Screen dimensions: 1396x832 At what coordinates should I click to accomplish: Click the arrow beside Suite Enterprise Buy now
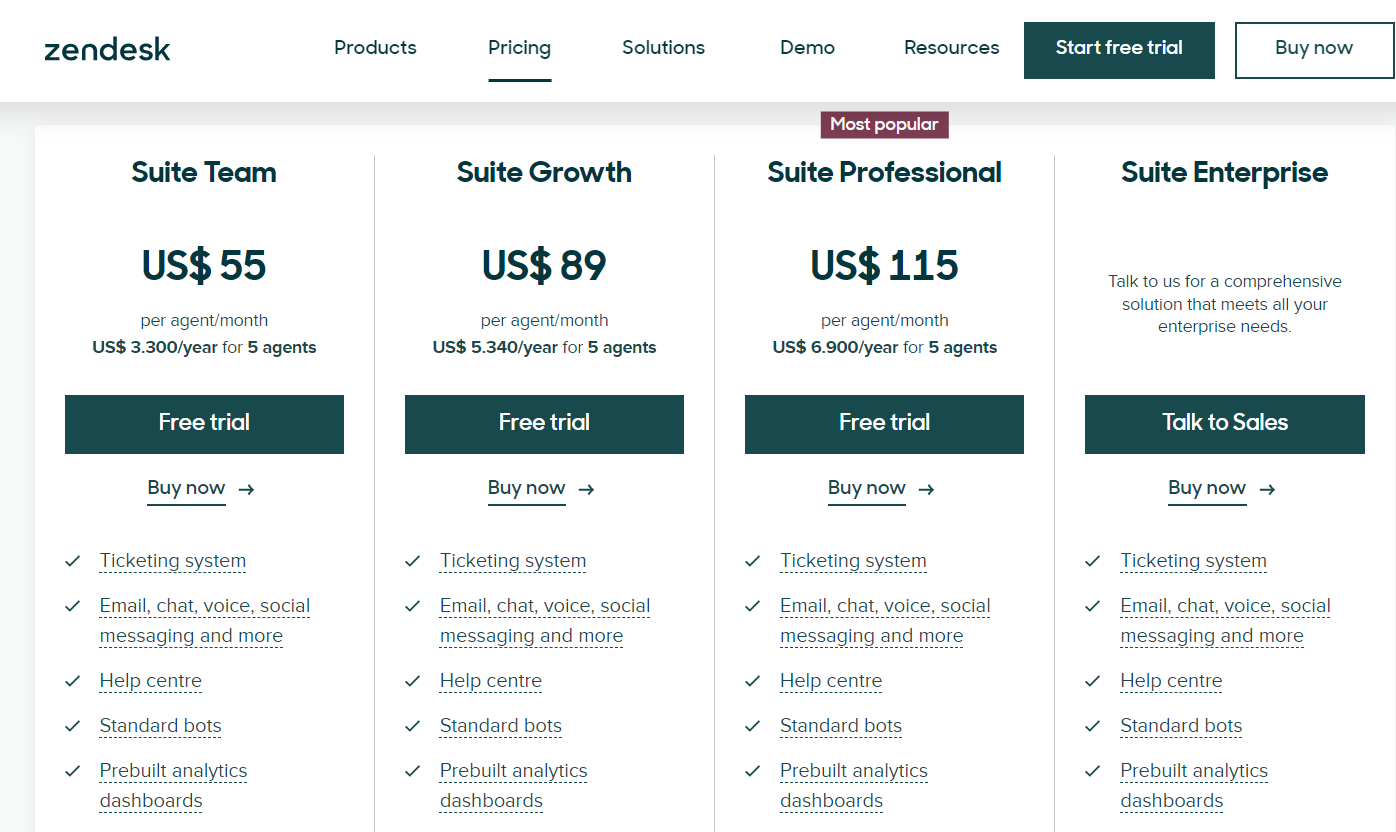(1267, 489)
